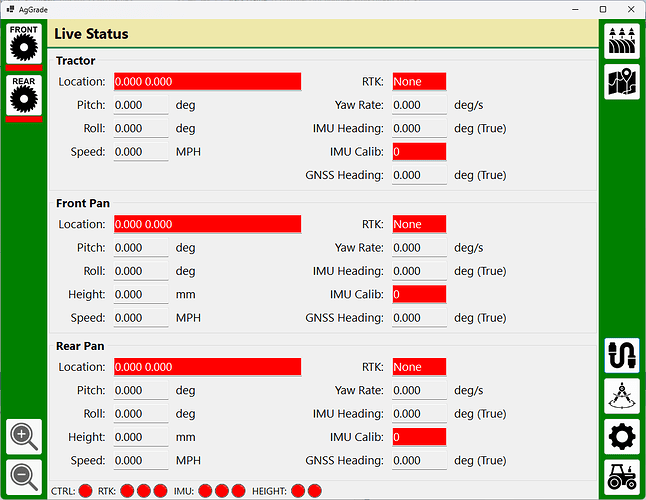
Task: Click the Tractor Location field
Action: [207, 82]
